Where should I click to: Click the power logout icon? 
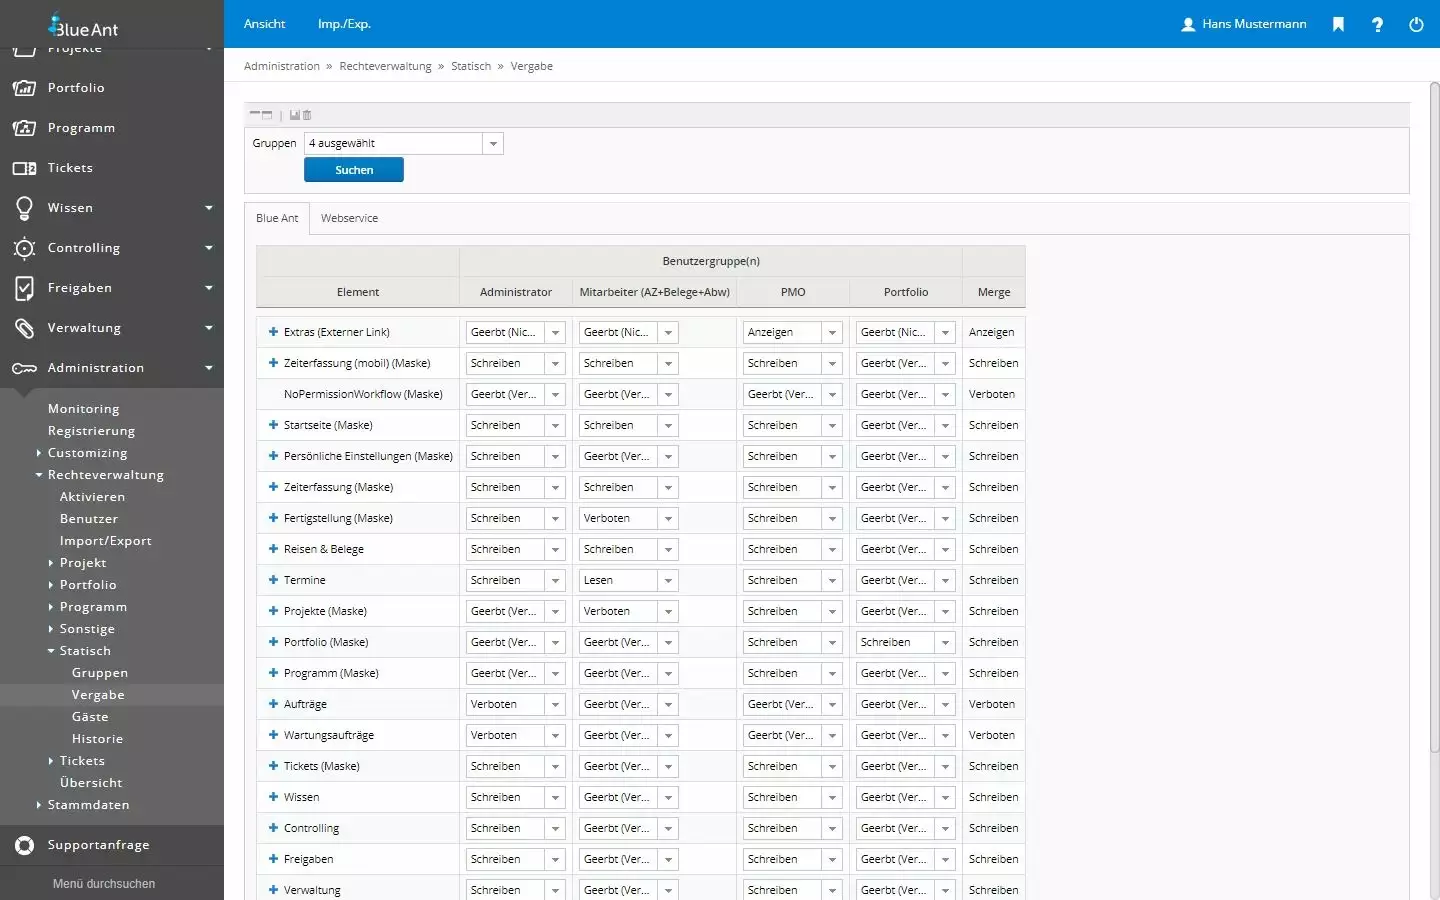pos(1416,24)
